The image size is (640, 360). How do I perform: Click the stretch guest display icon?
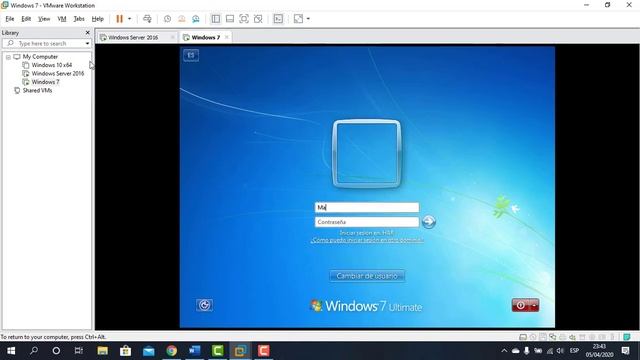(x=298, y=19)
